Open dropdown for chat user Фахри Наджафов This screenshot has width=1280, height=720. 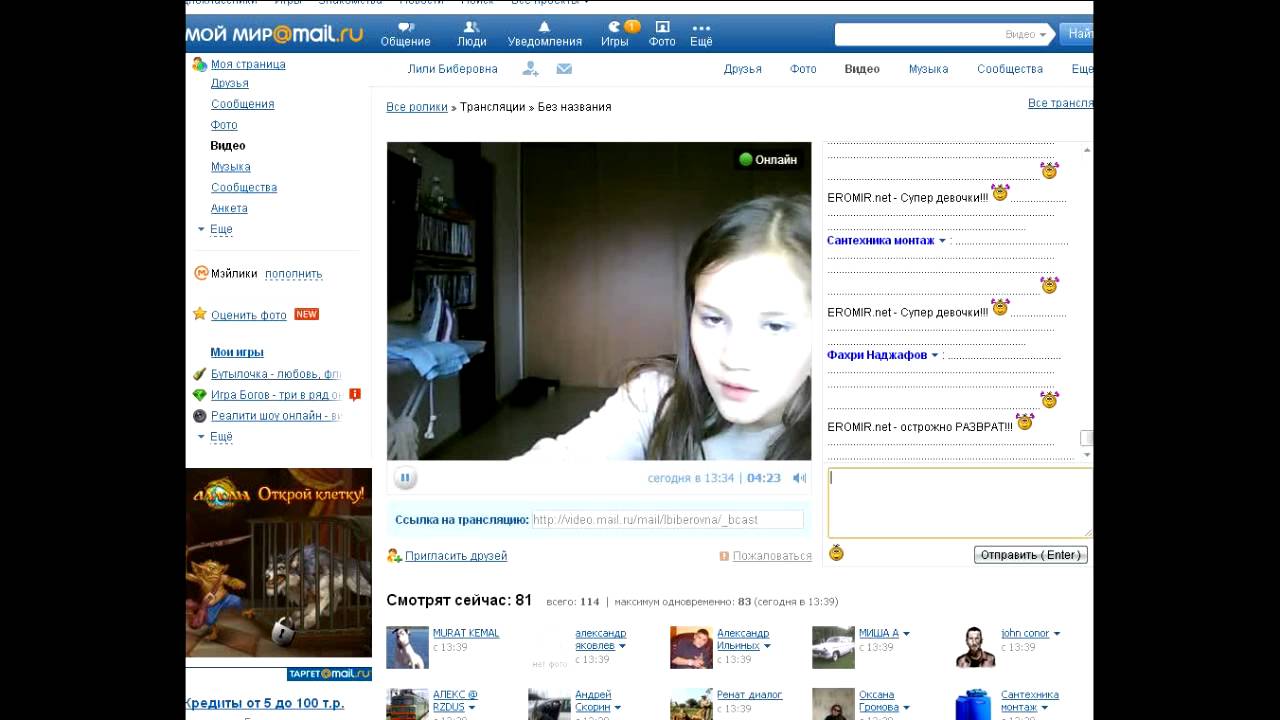935,355
